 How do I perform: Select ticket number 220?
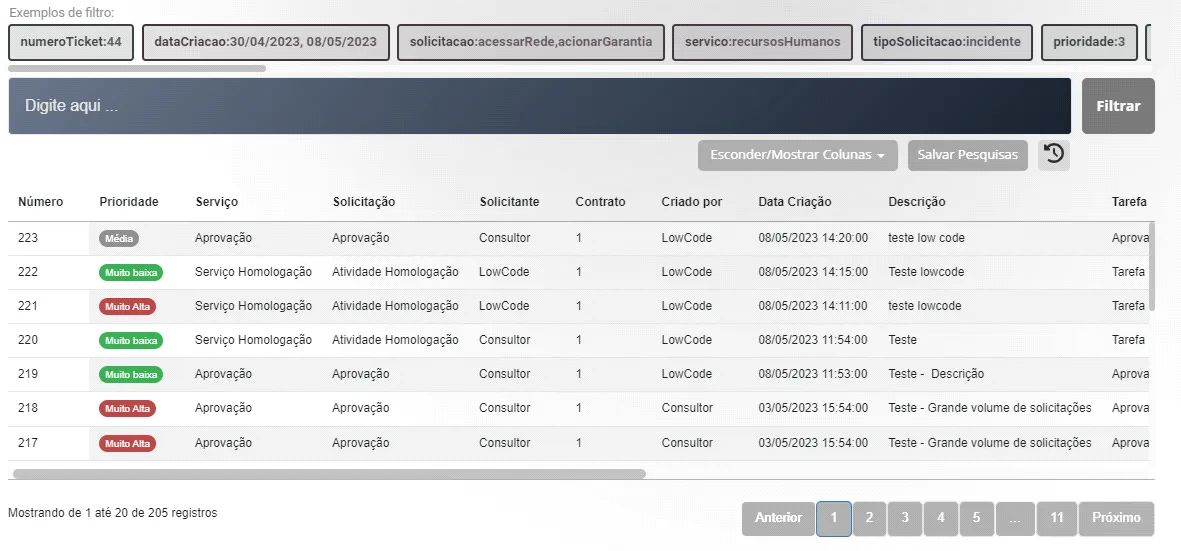pyautogui.click(x=28, y=339)
